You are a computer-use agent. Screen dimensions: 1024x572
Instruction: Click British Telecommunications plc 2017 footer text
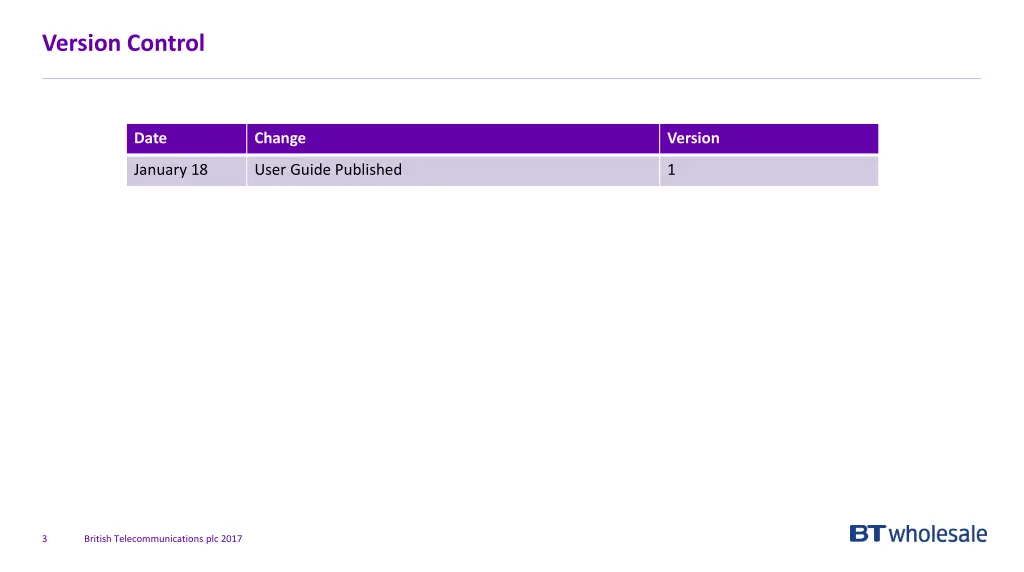tap(163, 539)
